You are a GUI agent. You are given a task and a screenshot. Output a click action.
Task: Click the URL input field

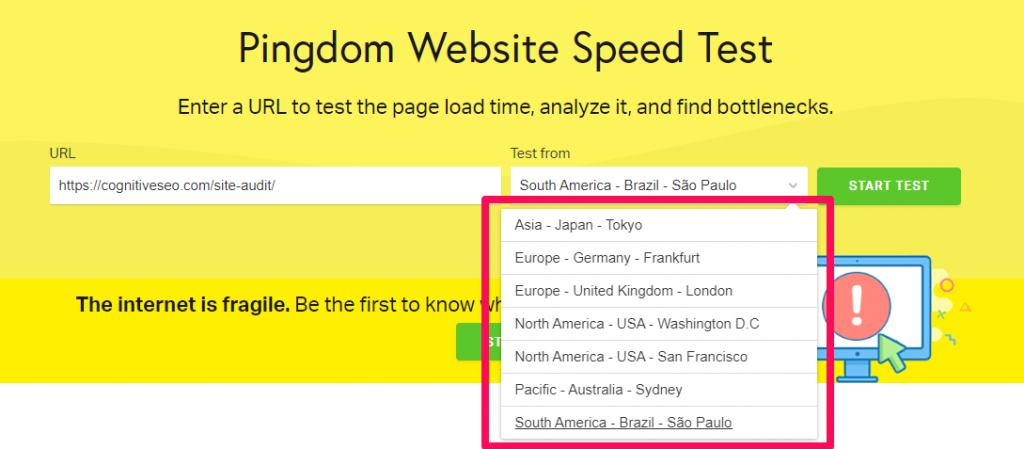point(275,185)
